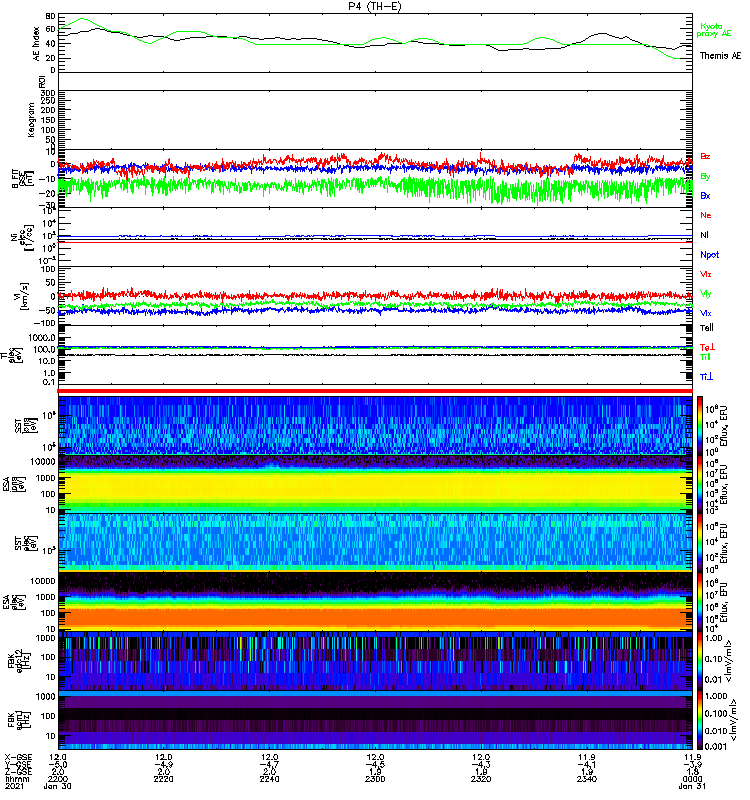Click the Keogram y-axis label
The width and height of the screenshot is (750, 800).
[x=32, y=120]
